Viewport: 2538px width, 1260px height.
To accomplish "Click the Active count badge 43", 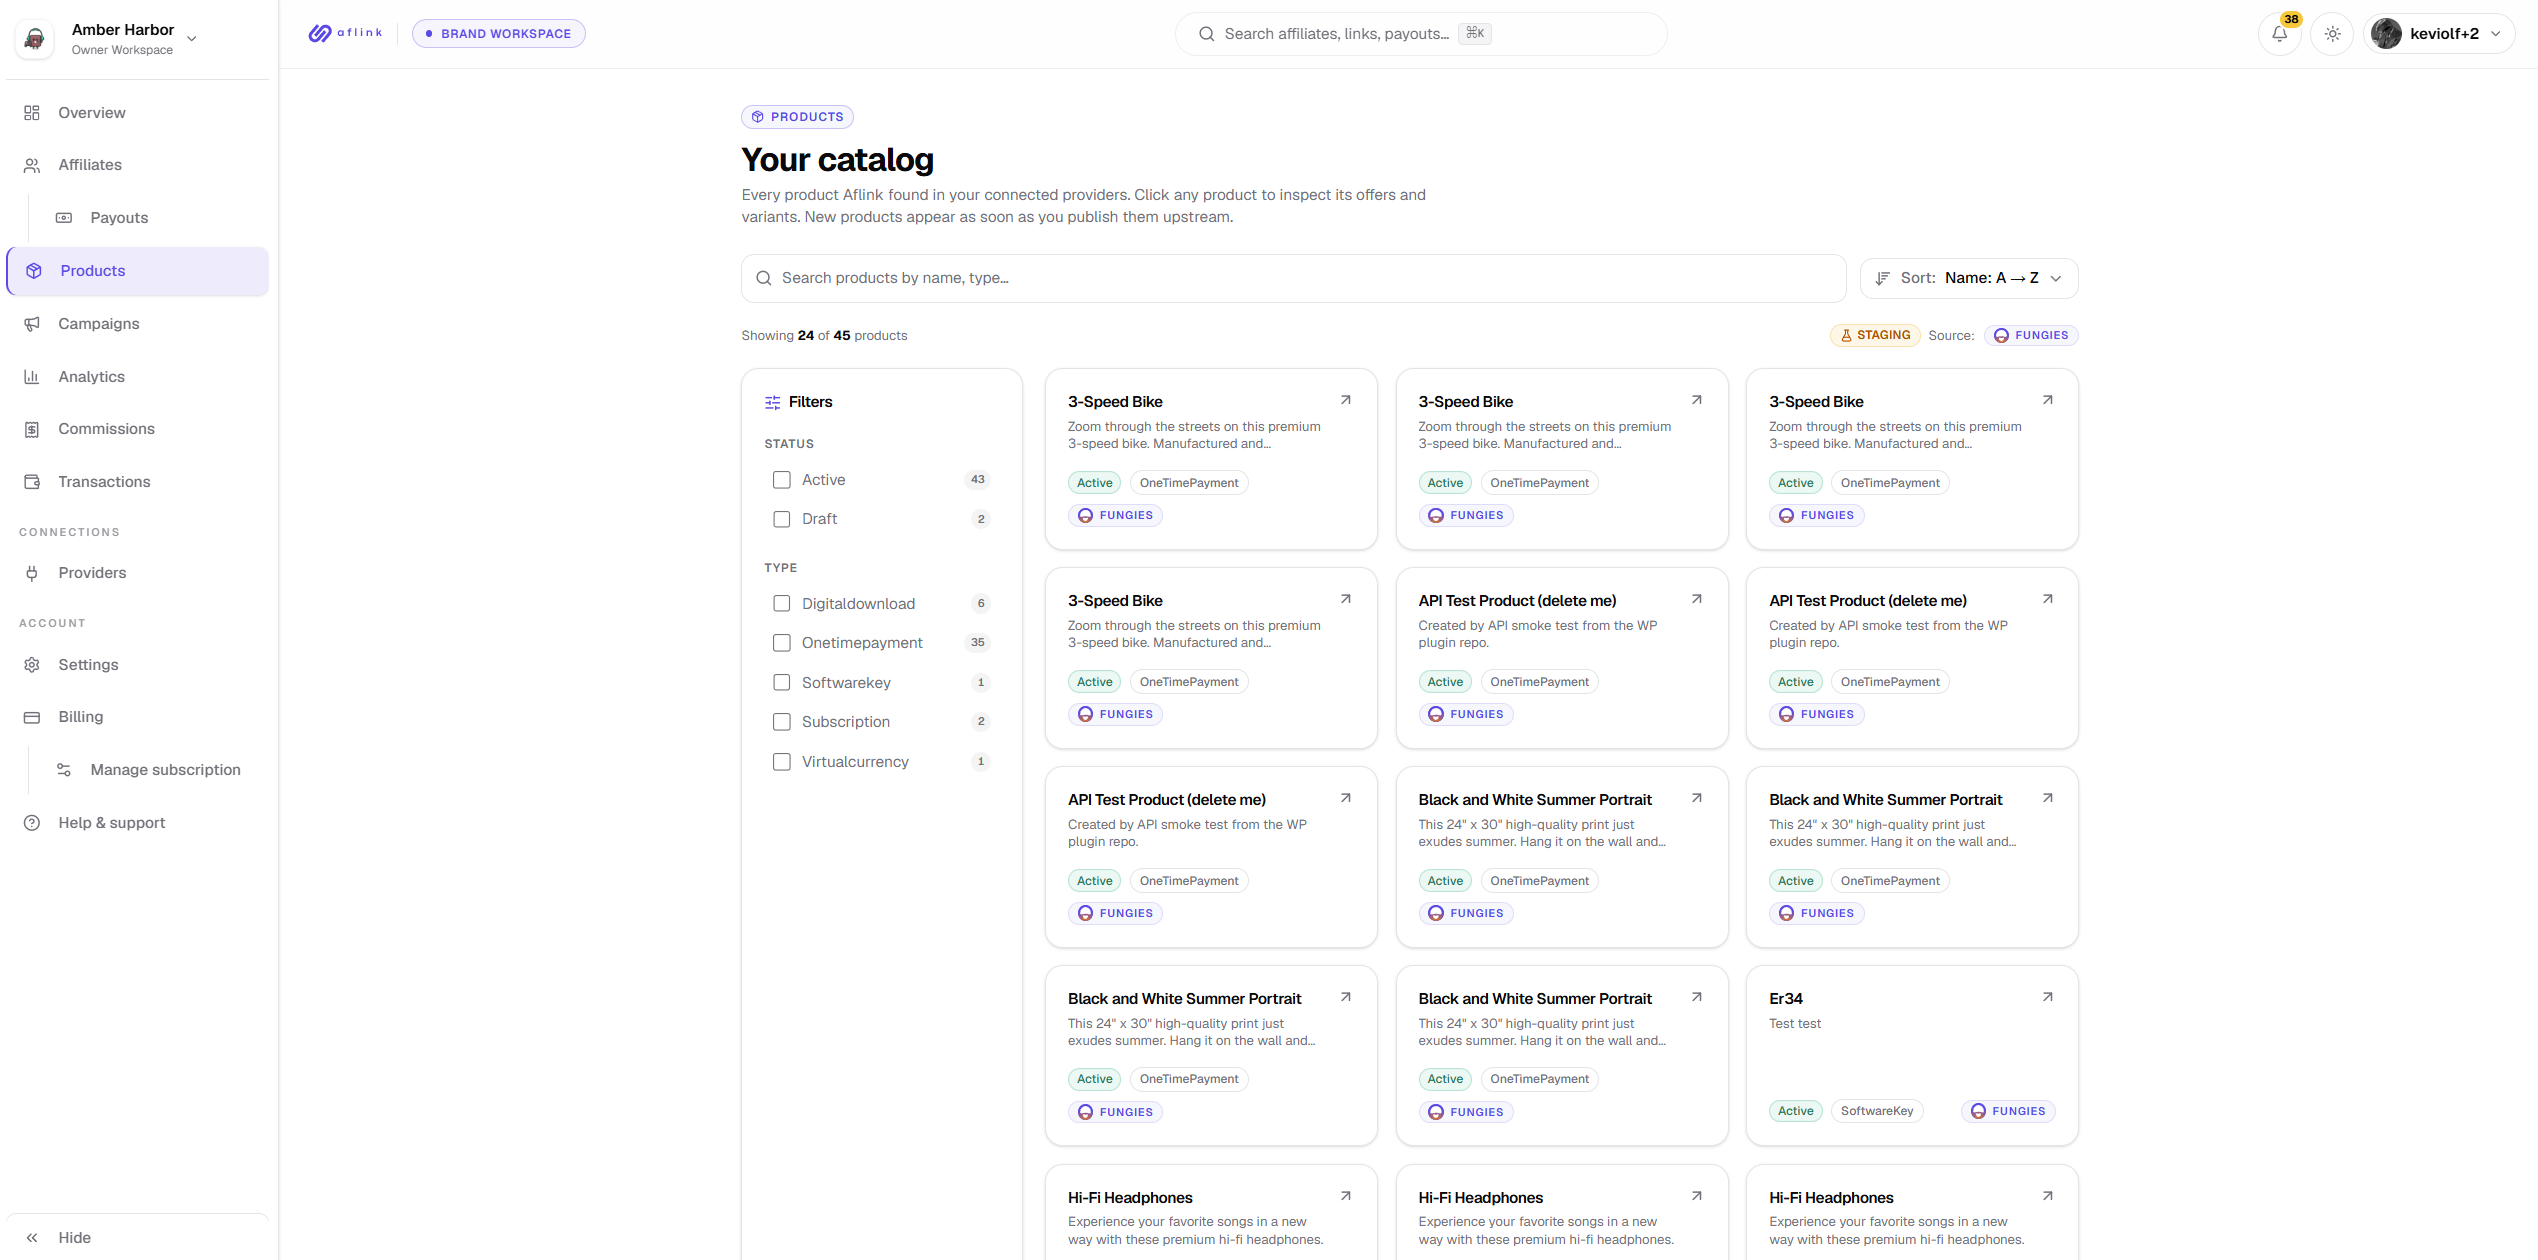I will [x=977, y=480].
